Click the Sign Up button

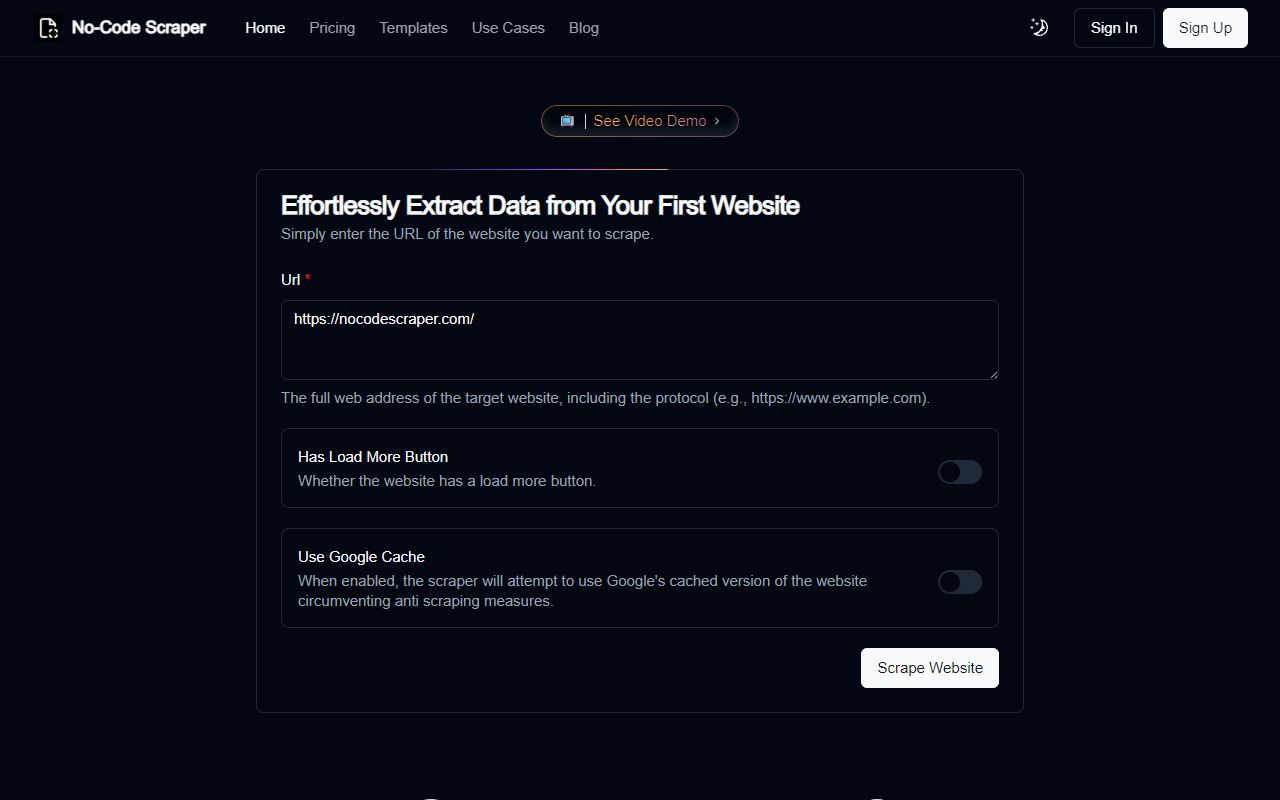1204,27
